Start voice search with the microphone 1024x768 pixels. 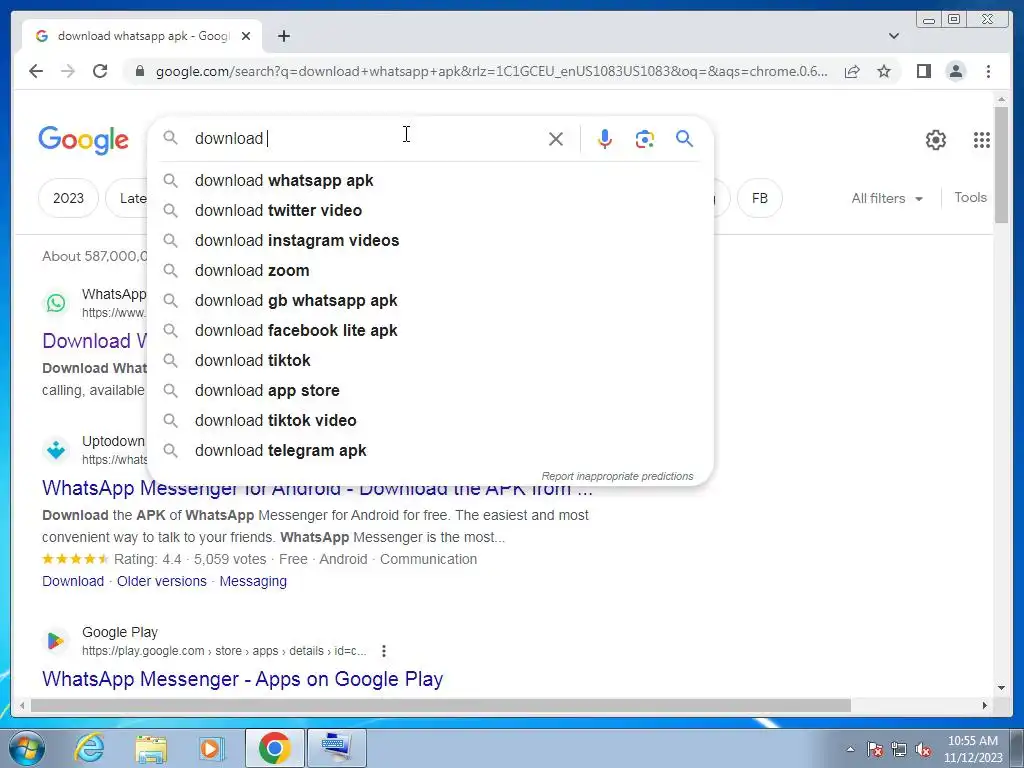[x=605, y=138]
